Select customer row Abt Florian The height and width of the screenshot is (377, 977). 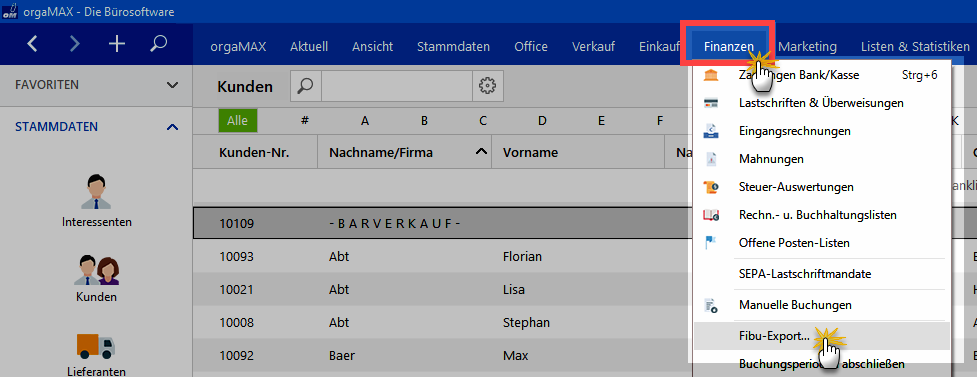[x=441, y=256]
